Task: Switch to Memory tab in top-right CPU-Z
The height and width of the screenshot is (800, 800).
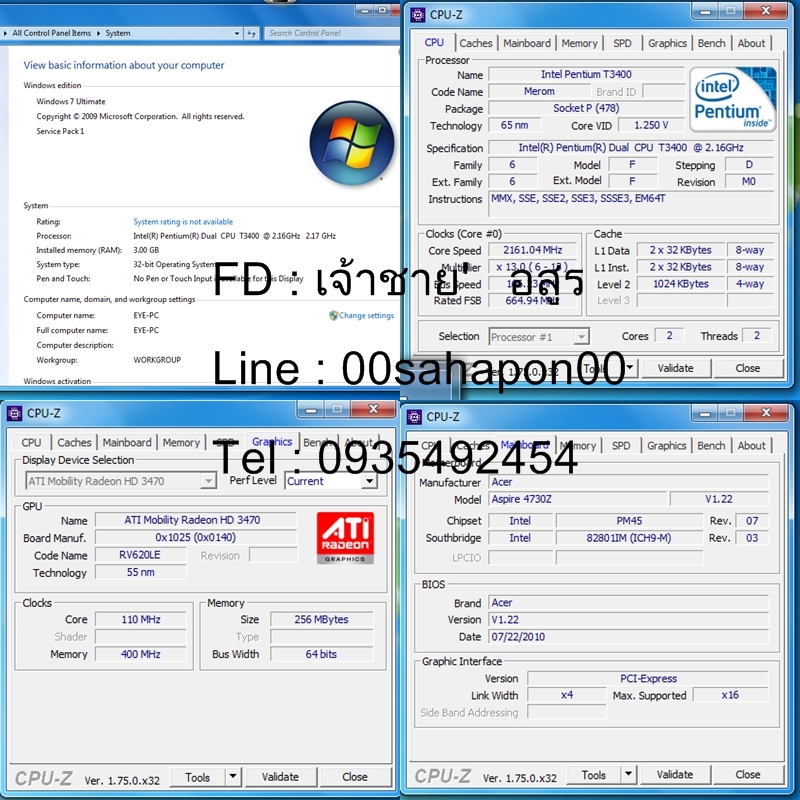Action: (x=579, y=43)
